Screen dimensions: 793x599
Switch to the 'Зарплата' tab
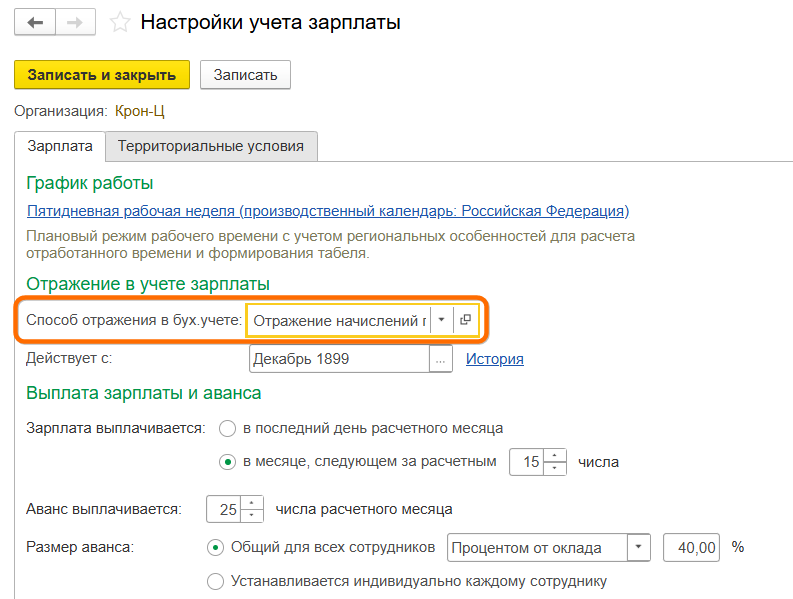[60, 146]
